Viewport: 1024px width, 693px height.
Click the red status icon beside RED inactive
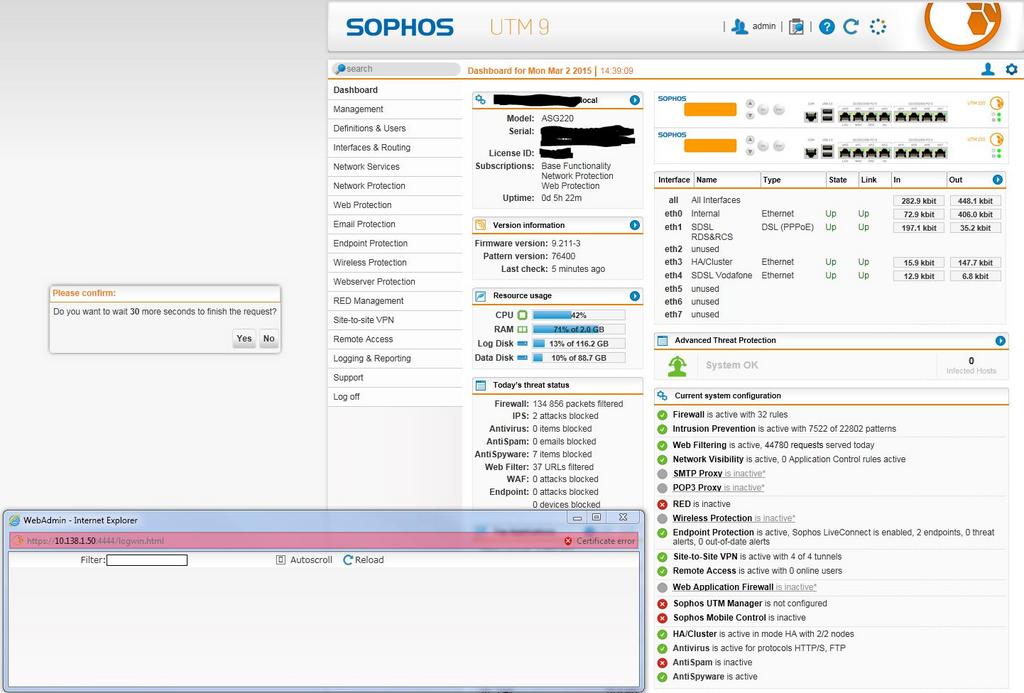tap(662, 504)
